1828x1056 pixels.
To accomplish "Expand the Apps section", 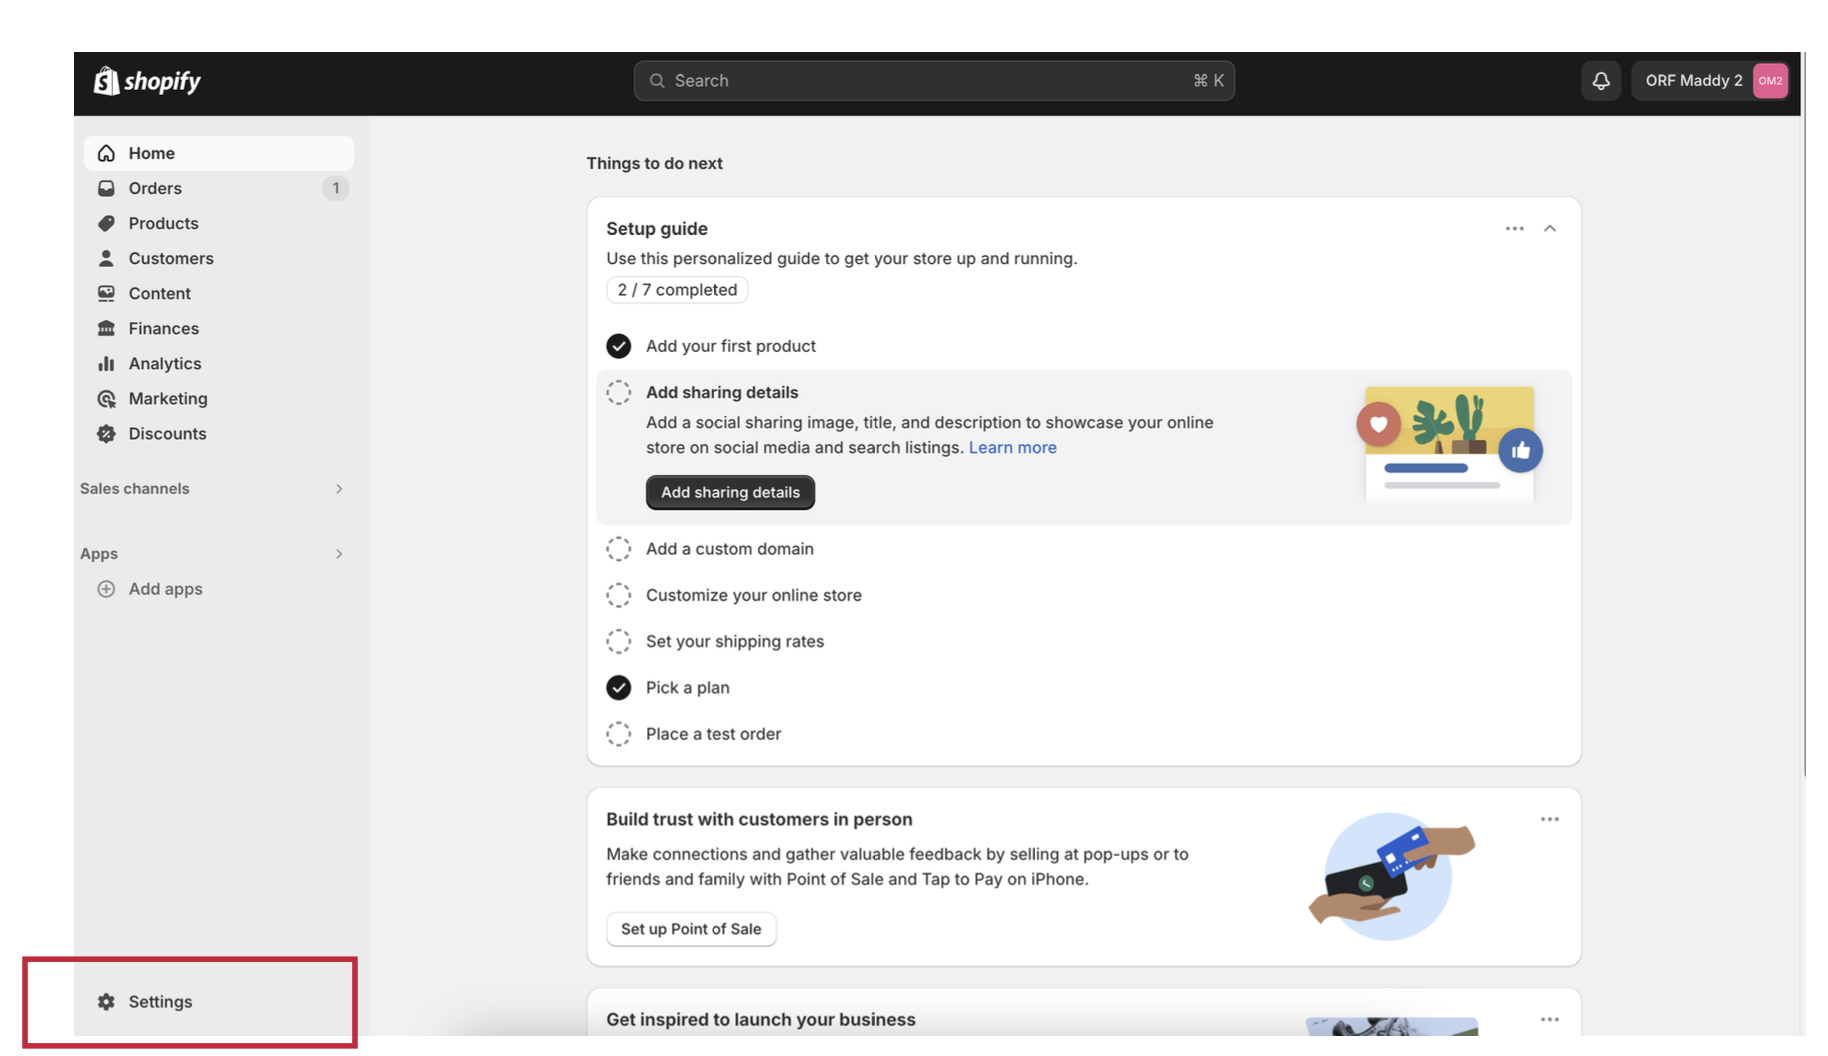I will 339,554.
